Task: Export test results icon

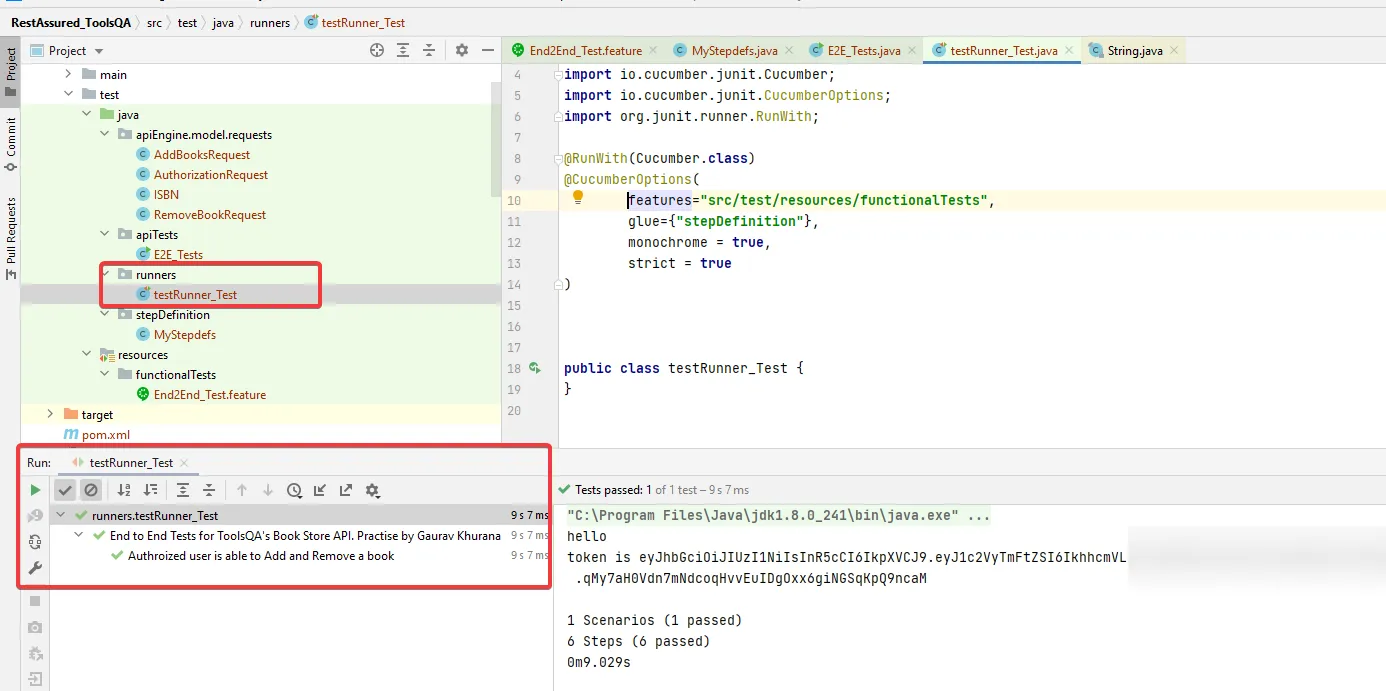Action: 346,490
